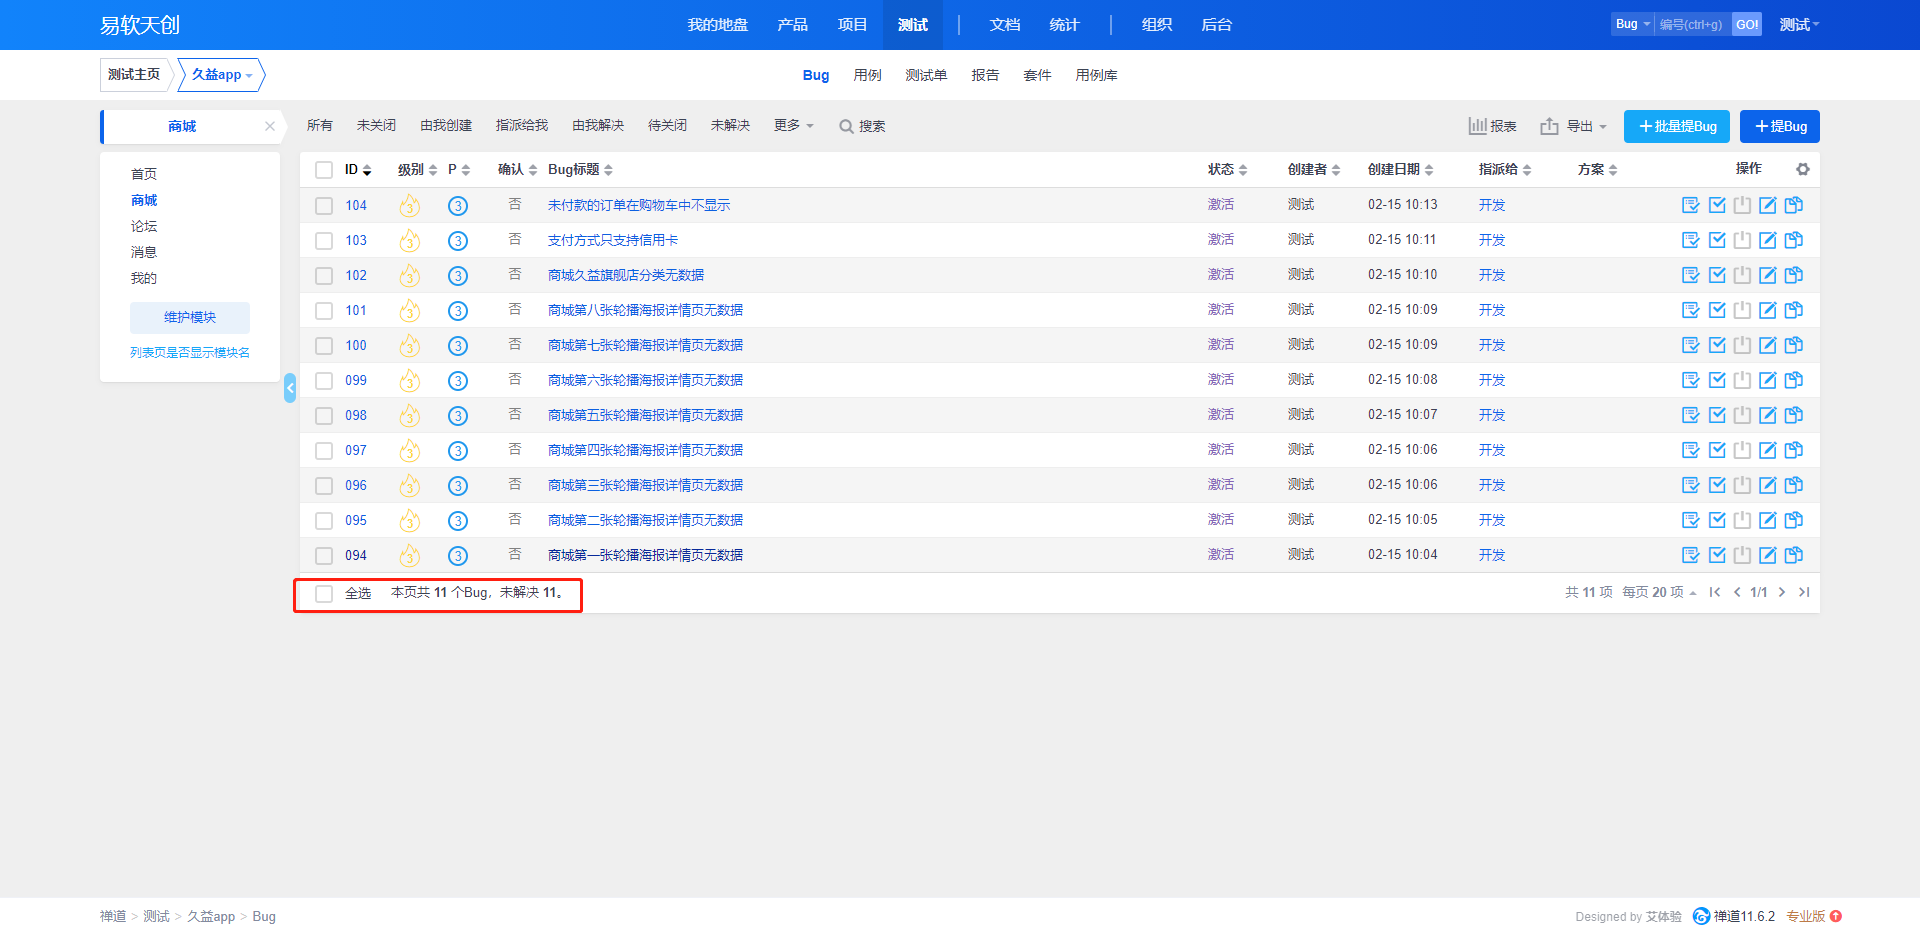Click 列表页是否显示模块名 link
Screen dimensions: 1920x937
click(190, 352)
